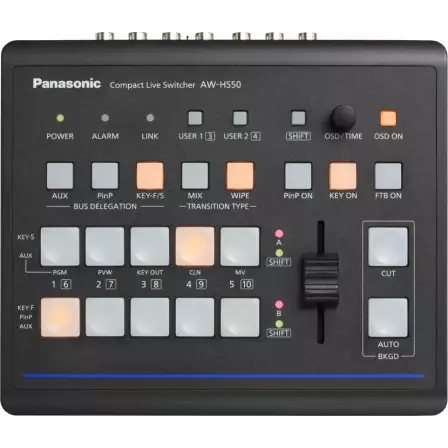Tap the top-row SHIFT button
Screen dimensions: 448x448
pyautogui.click(x=298, y=118)
